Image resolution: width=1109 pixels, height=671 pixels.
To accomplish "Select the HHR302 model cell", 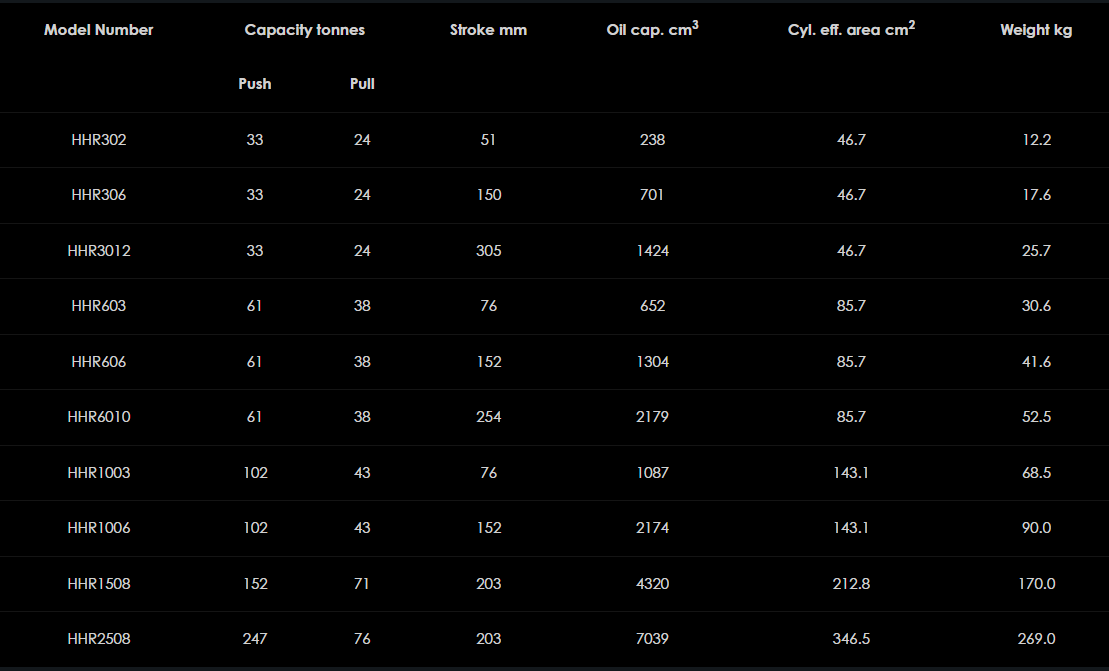I will [x=99, y=140].
